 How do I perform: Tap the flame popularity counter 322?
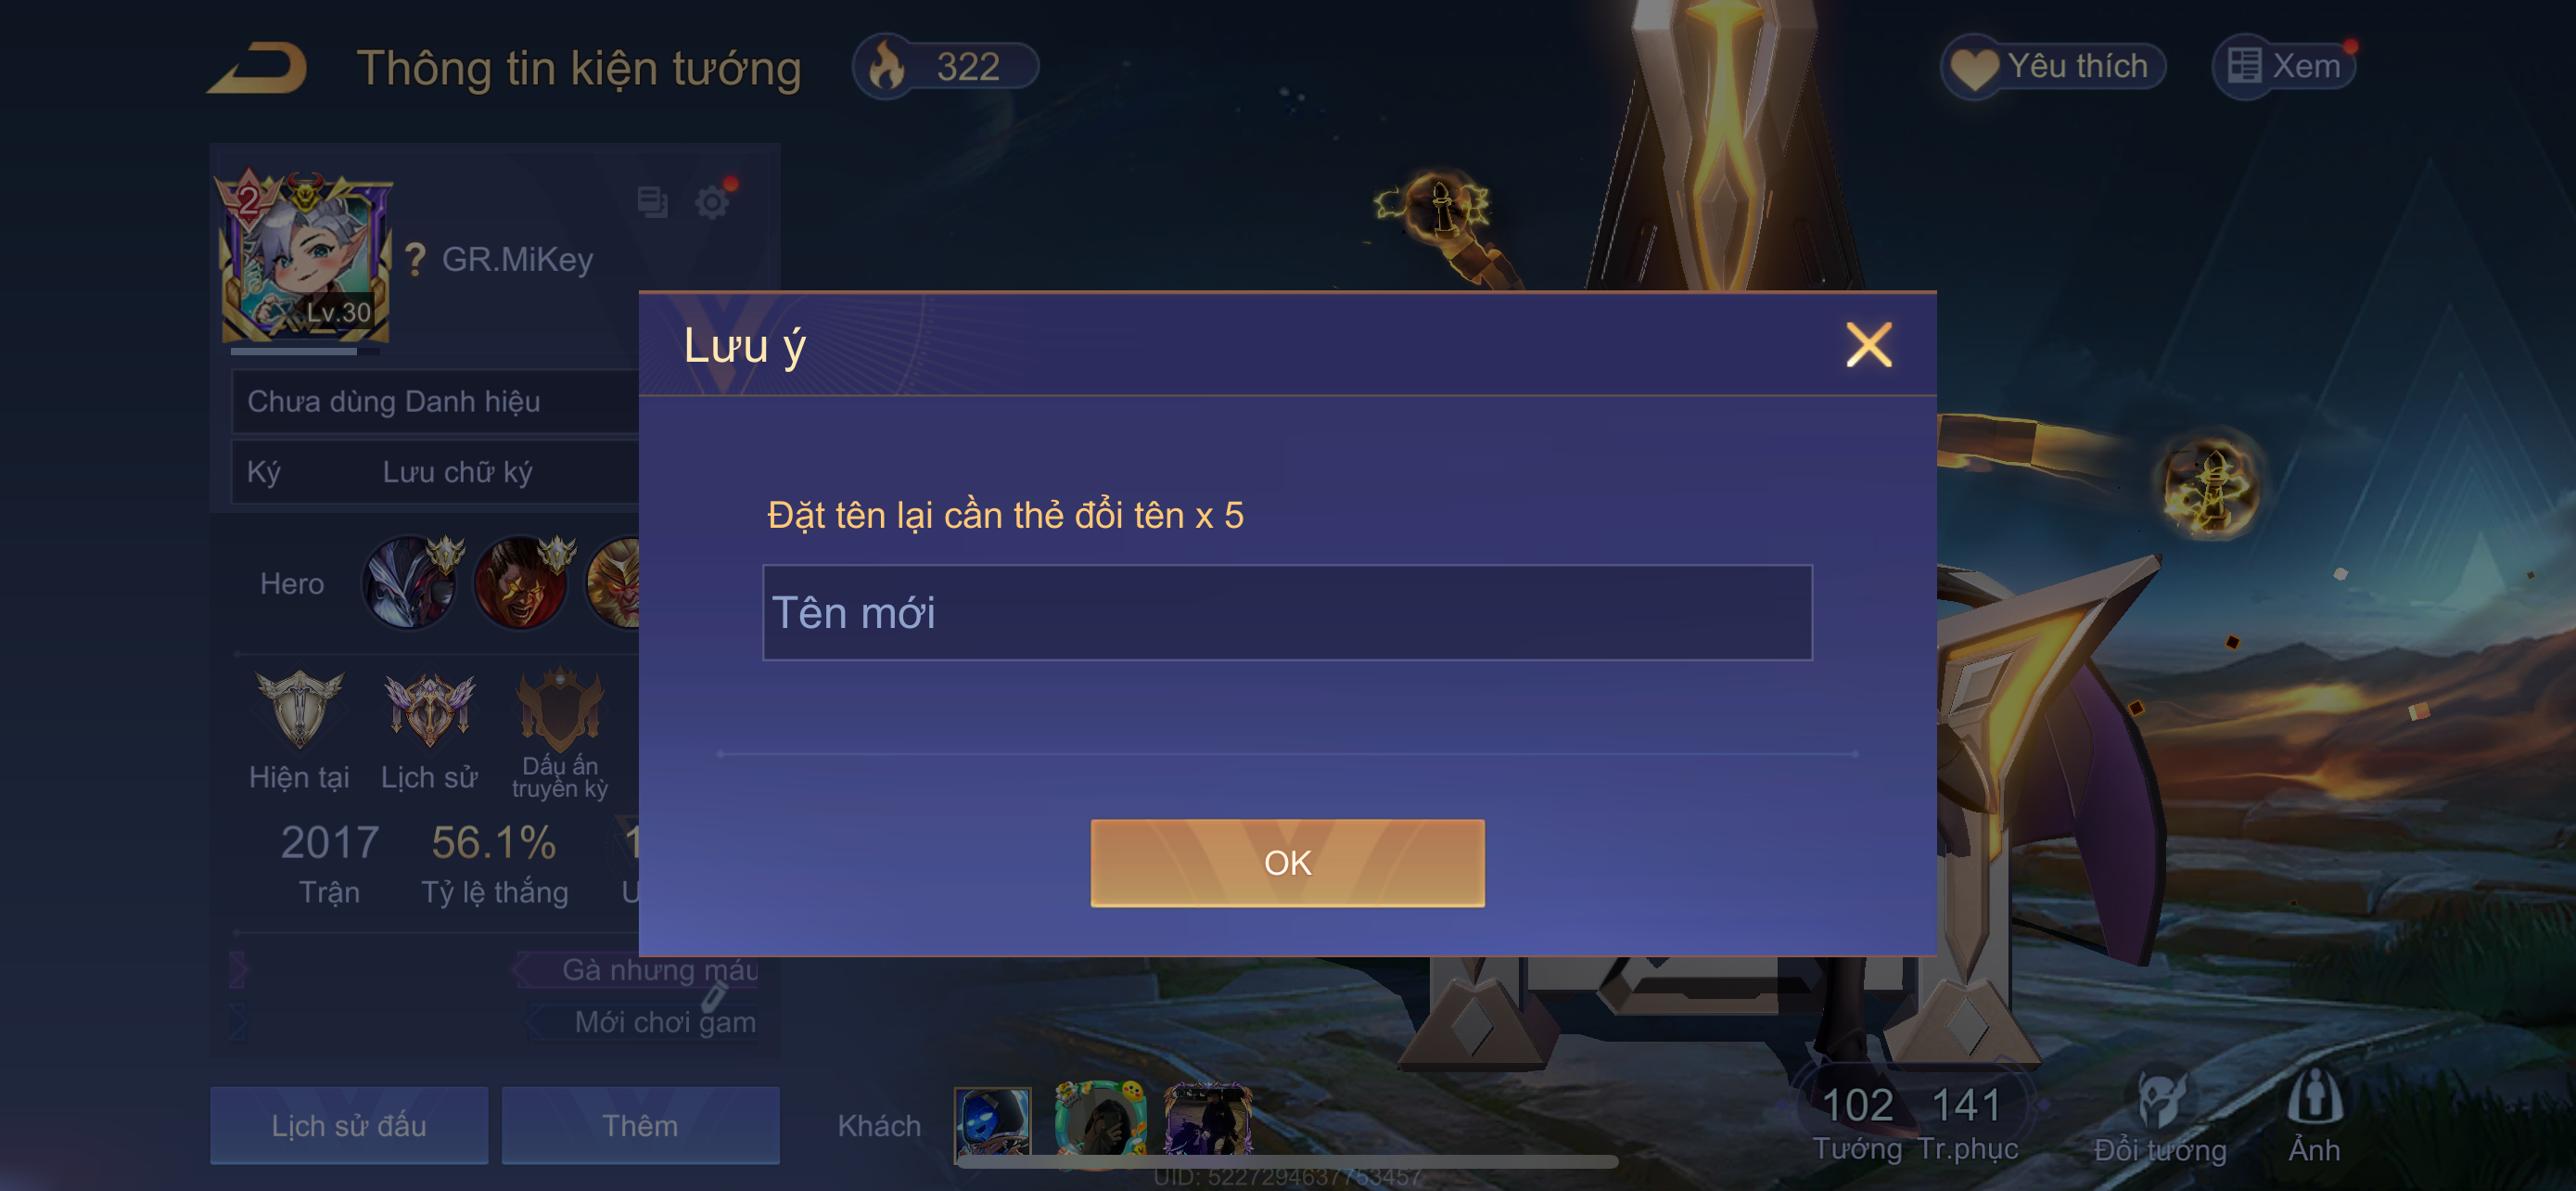(x=944, y=67)
